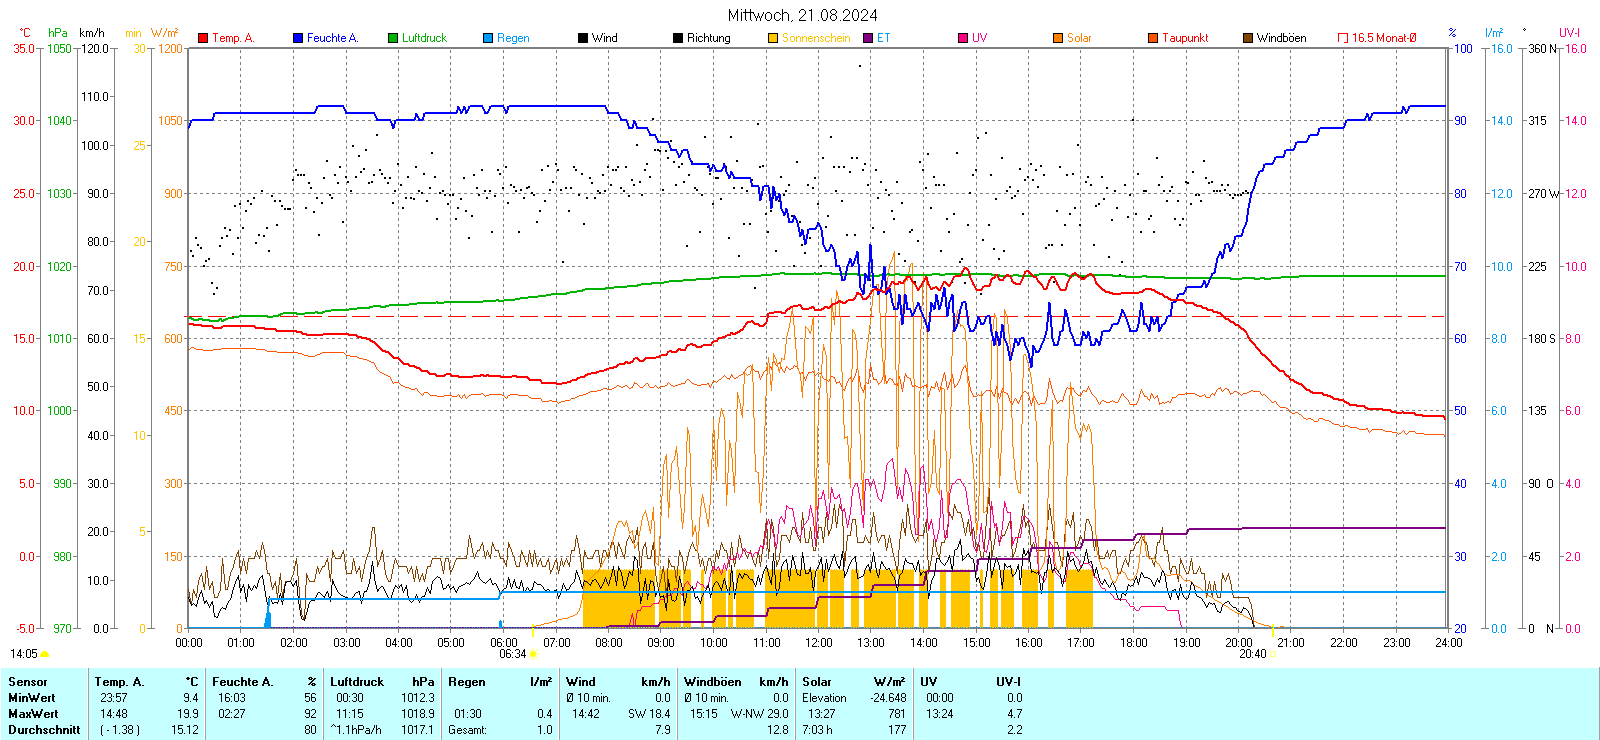This screenshot has height=740, width=1600.
Task: Click the brown Windböen legend square
Action: tap(1248, 38)
